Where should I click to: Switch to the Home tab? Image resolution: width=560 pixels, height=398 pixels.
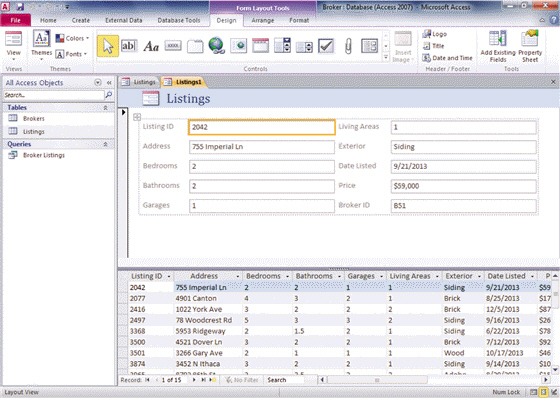[48, 20]
